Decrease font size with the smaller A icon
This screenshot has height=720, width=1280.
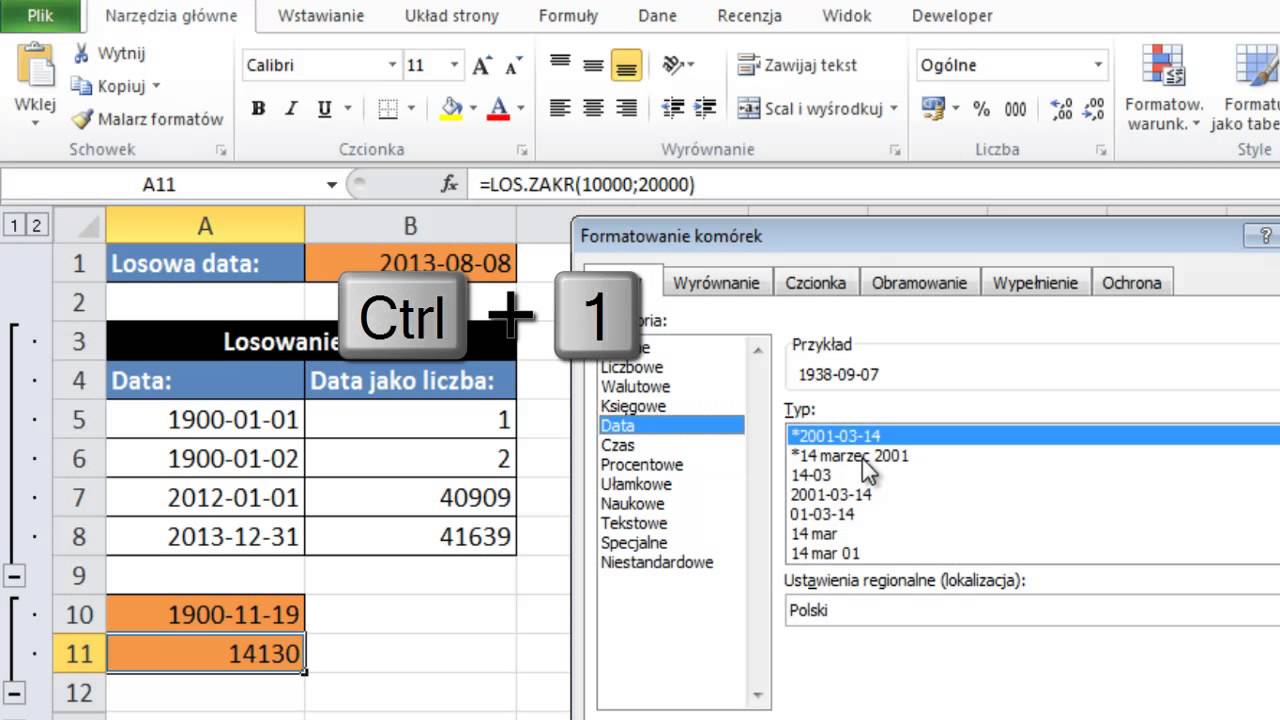click(514, 67)
